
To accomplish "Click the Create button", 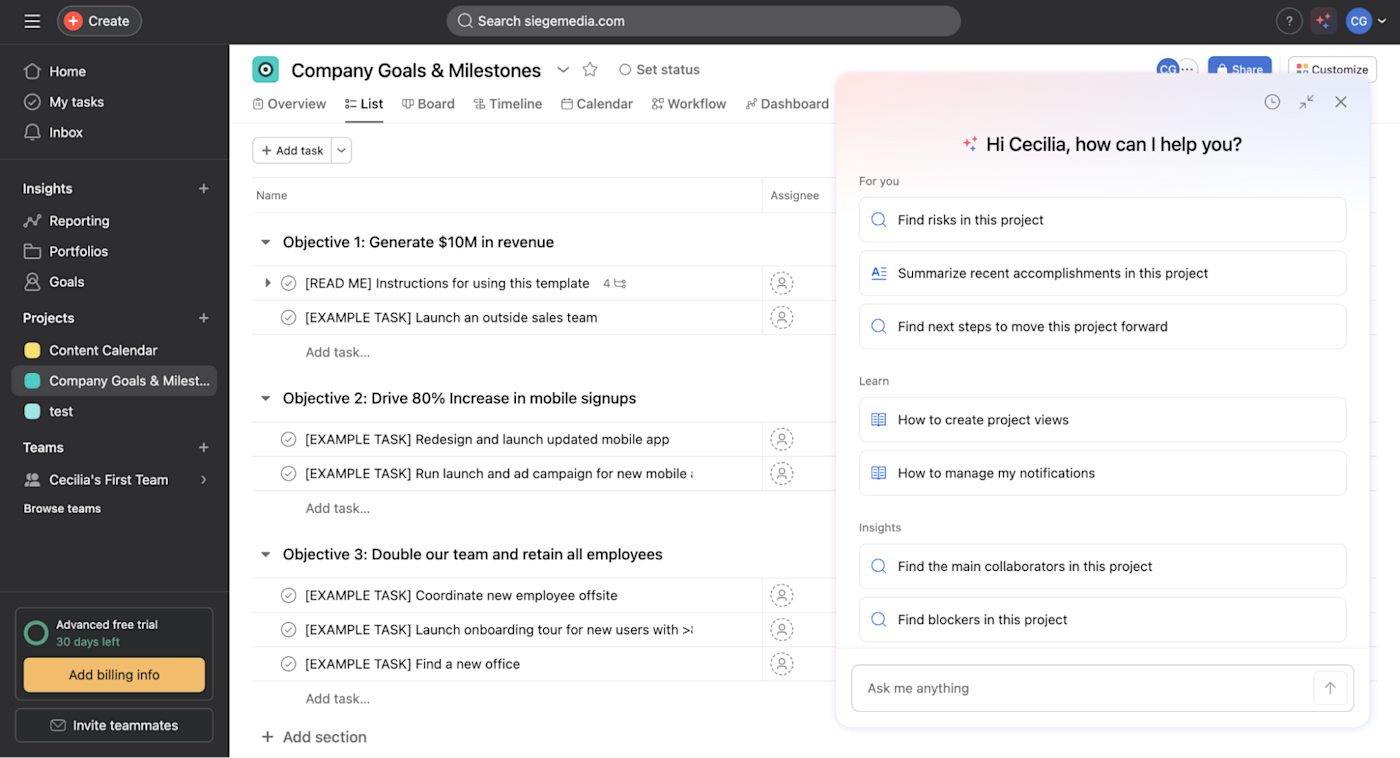I will point(99,21).
